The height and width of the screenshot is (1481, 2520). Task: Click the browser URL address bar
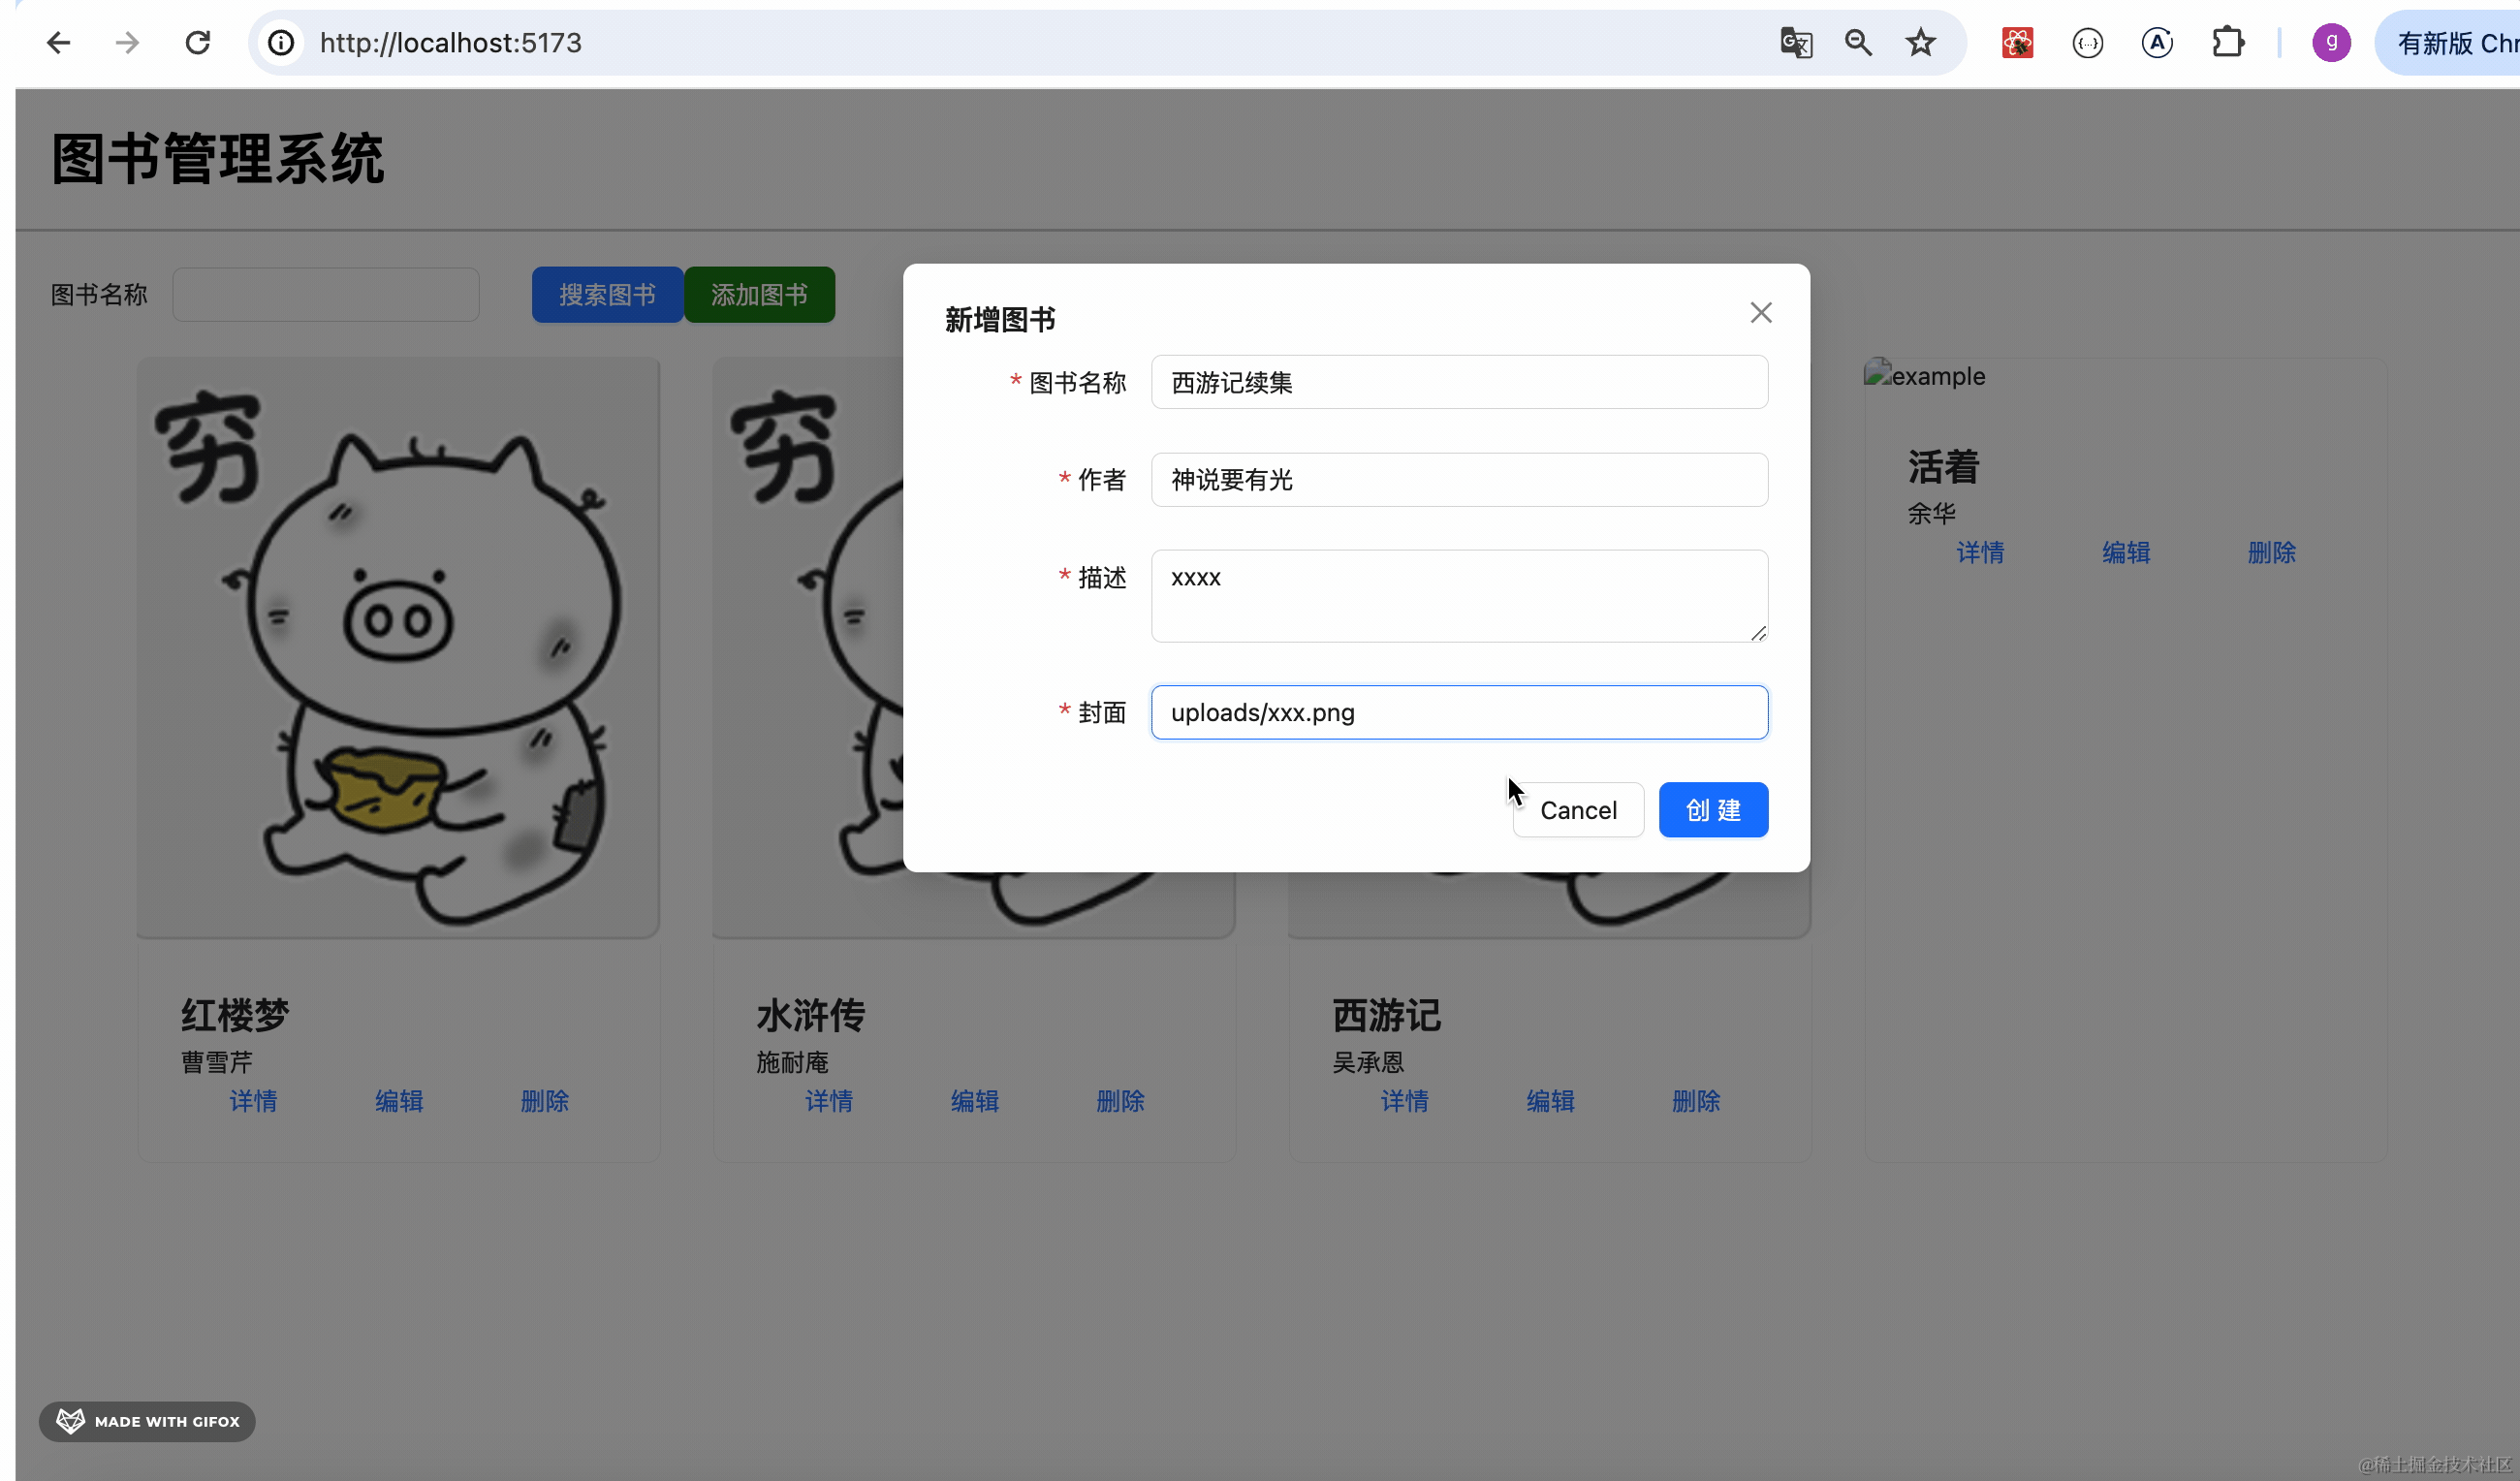[1000, 43]
